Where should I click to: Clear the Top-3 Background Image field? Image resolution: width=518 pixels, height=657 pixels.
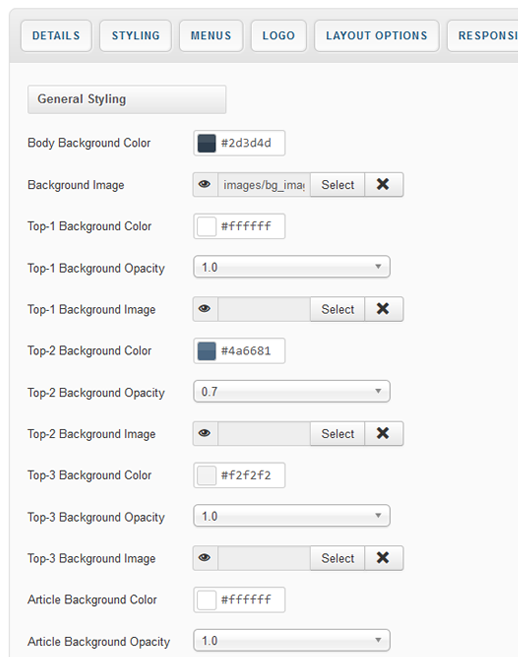tap(383, 558)
